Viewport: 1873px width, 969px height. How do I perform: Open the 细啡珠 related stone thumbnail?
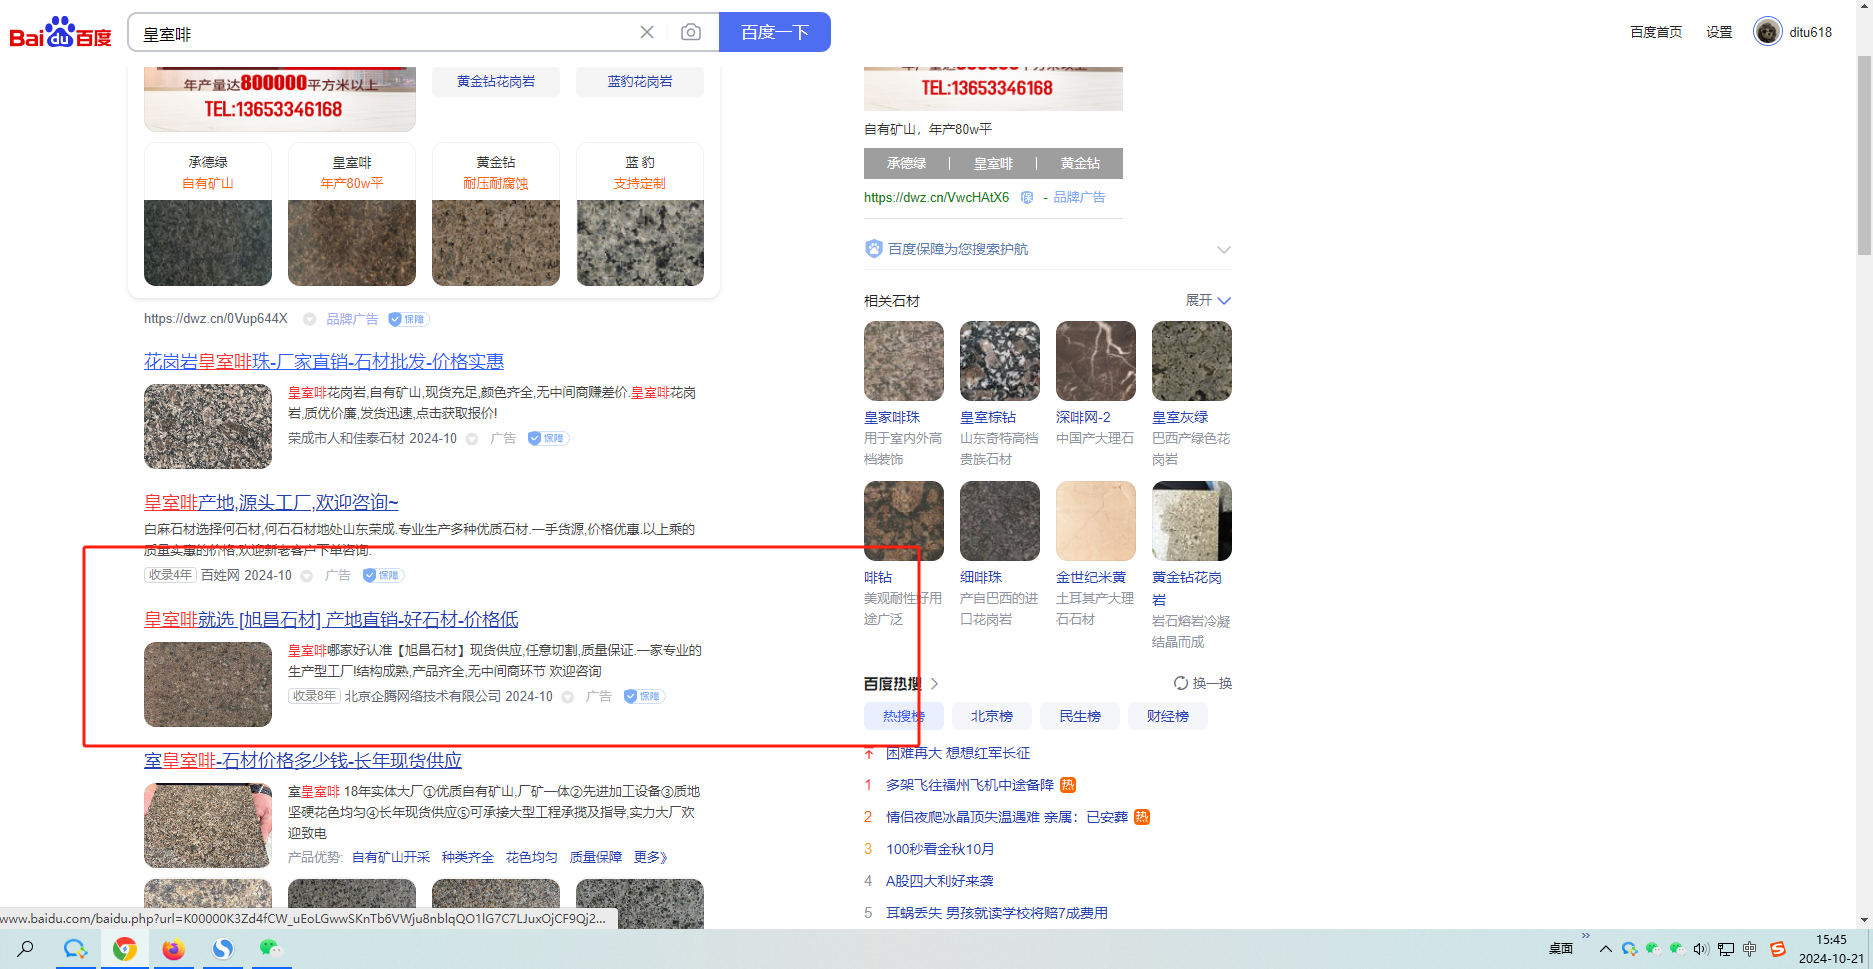point(1000,521)
